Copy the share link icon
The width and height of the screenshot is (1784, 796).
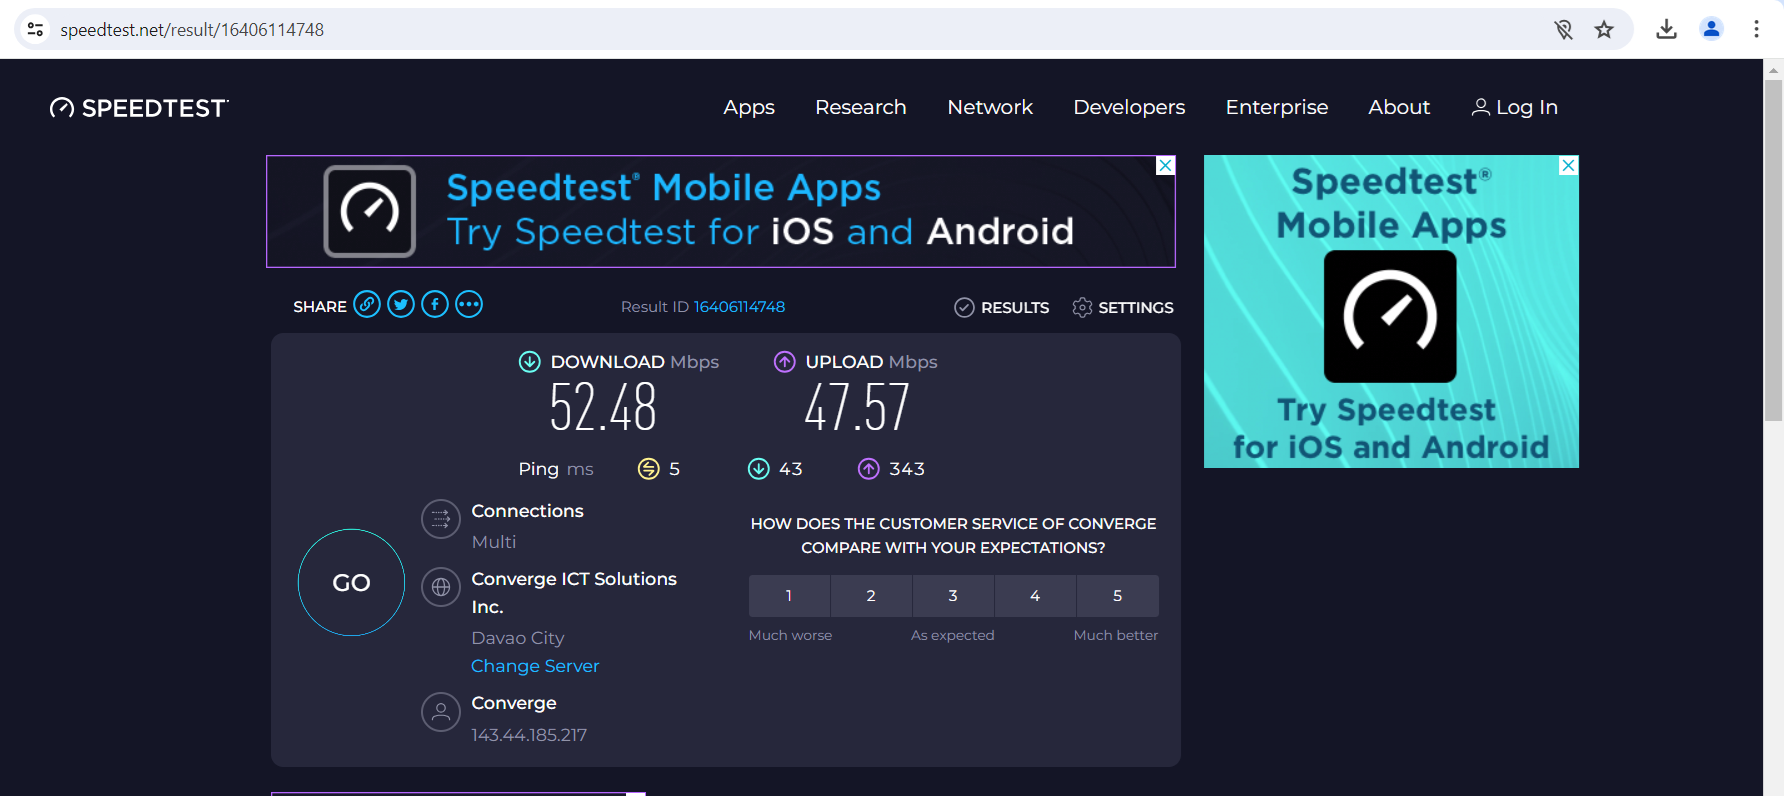tap(367, 304)
